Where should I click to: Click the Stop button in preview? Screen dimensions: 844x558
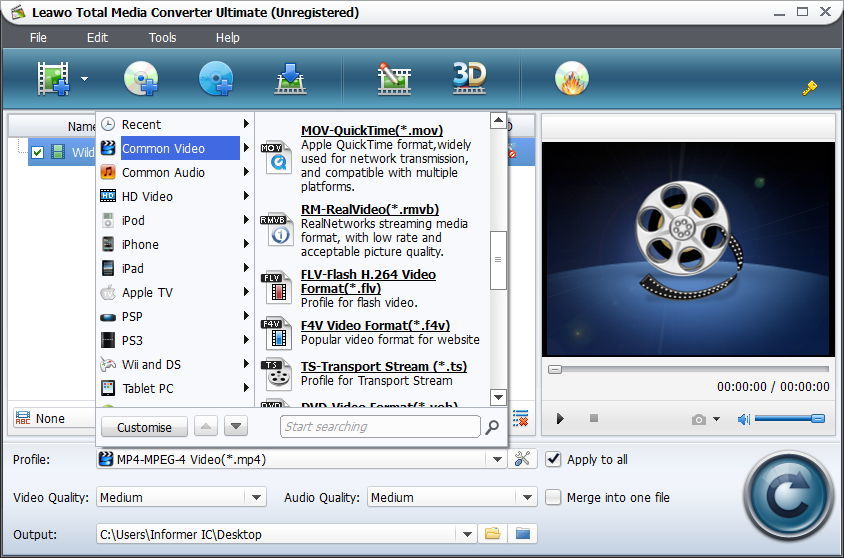click(x=594, y=418)
